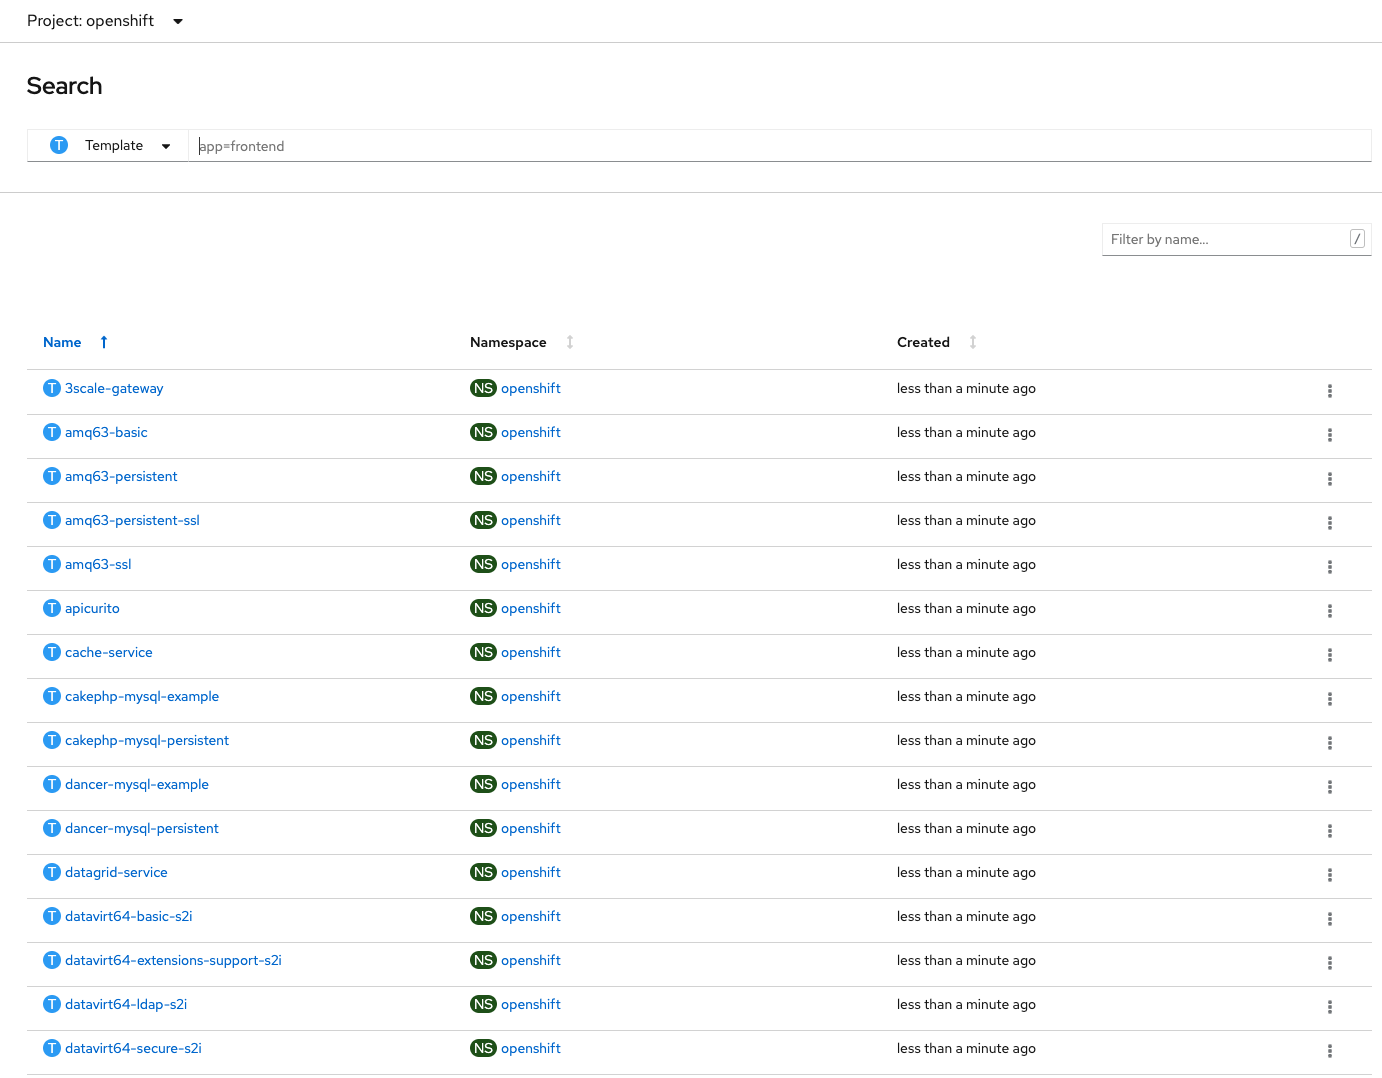Viewport: 1382px width, 1078px height.
Task: Sort table by Created column header
Action: [923, 342]
